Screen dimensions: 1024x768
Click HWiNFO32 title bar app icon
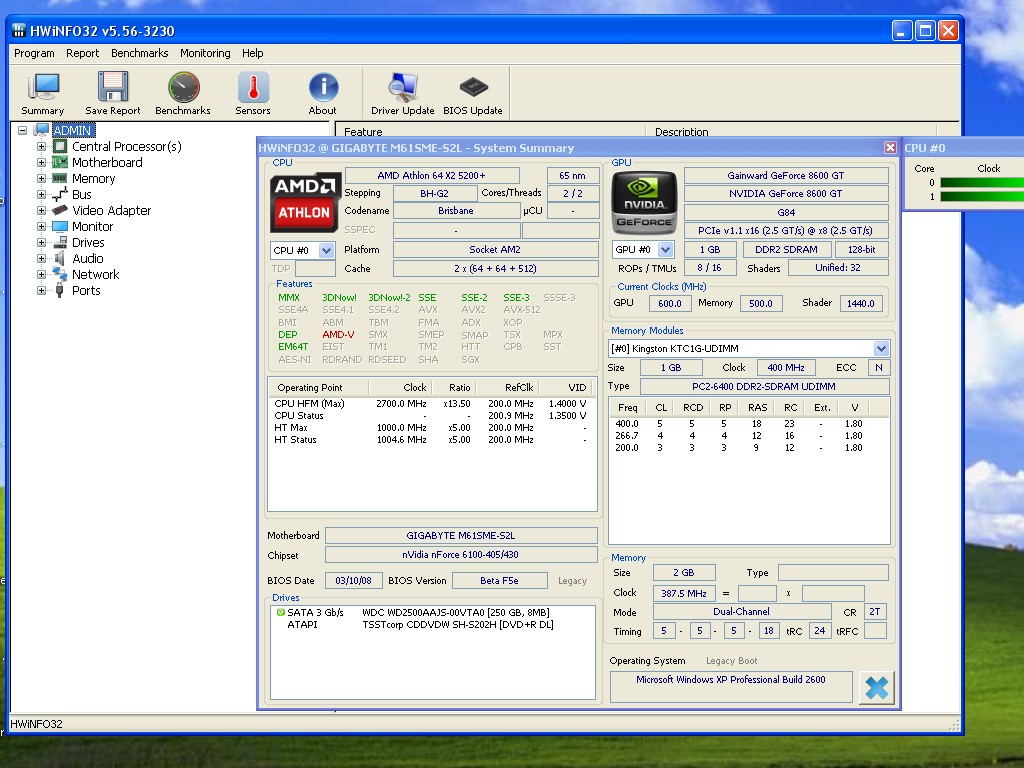19,31
